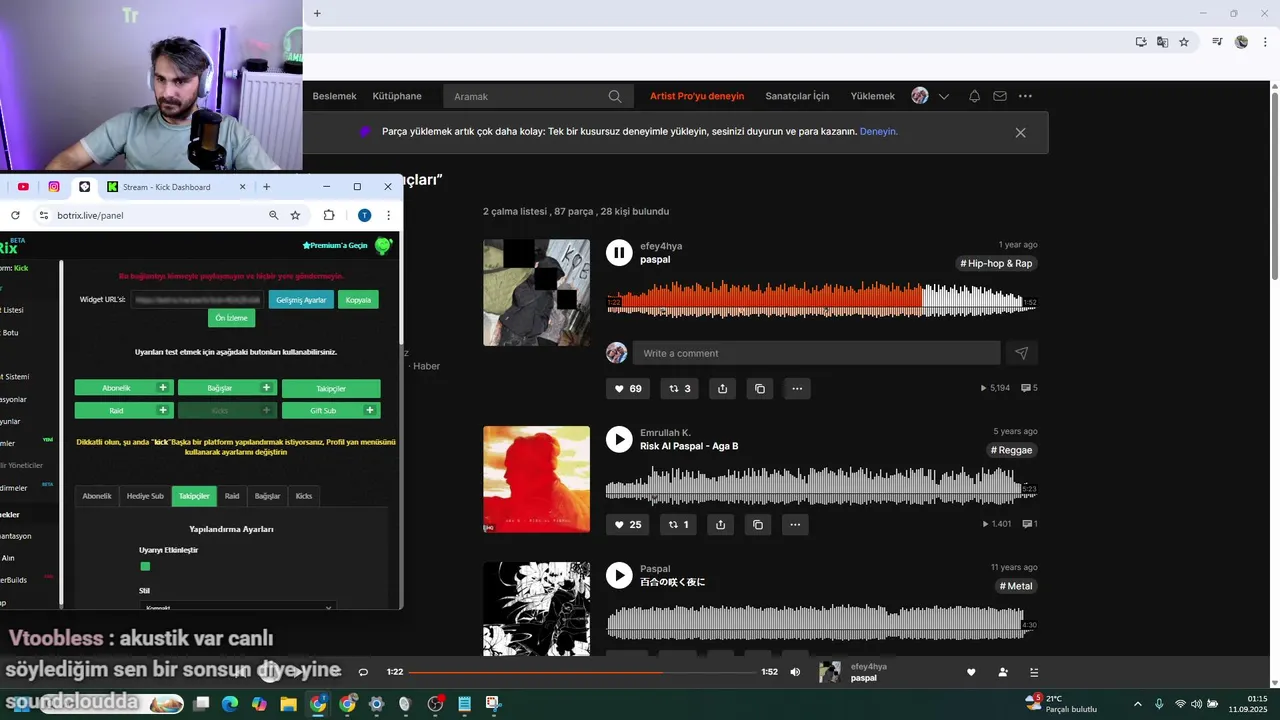
Task: Open the next-up queue list
Action: (1034, 672)
